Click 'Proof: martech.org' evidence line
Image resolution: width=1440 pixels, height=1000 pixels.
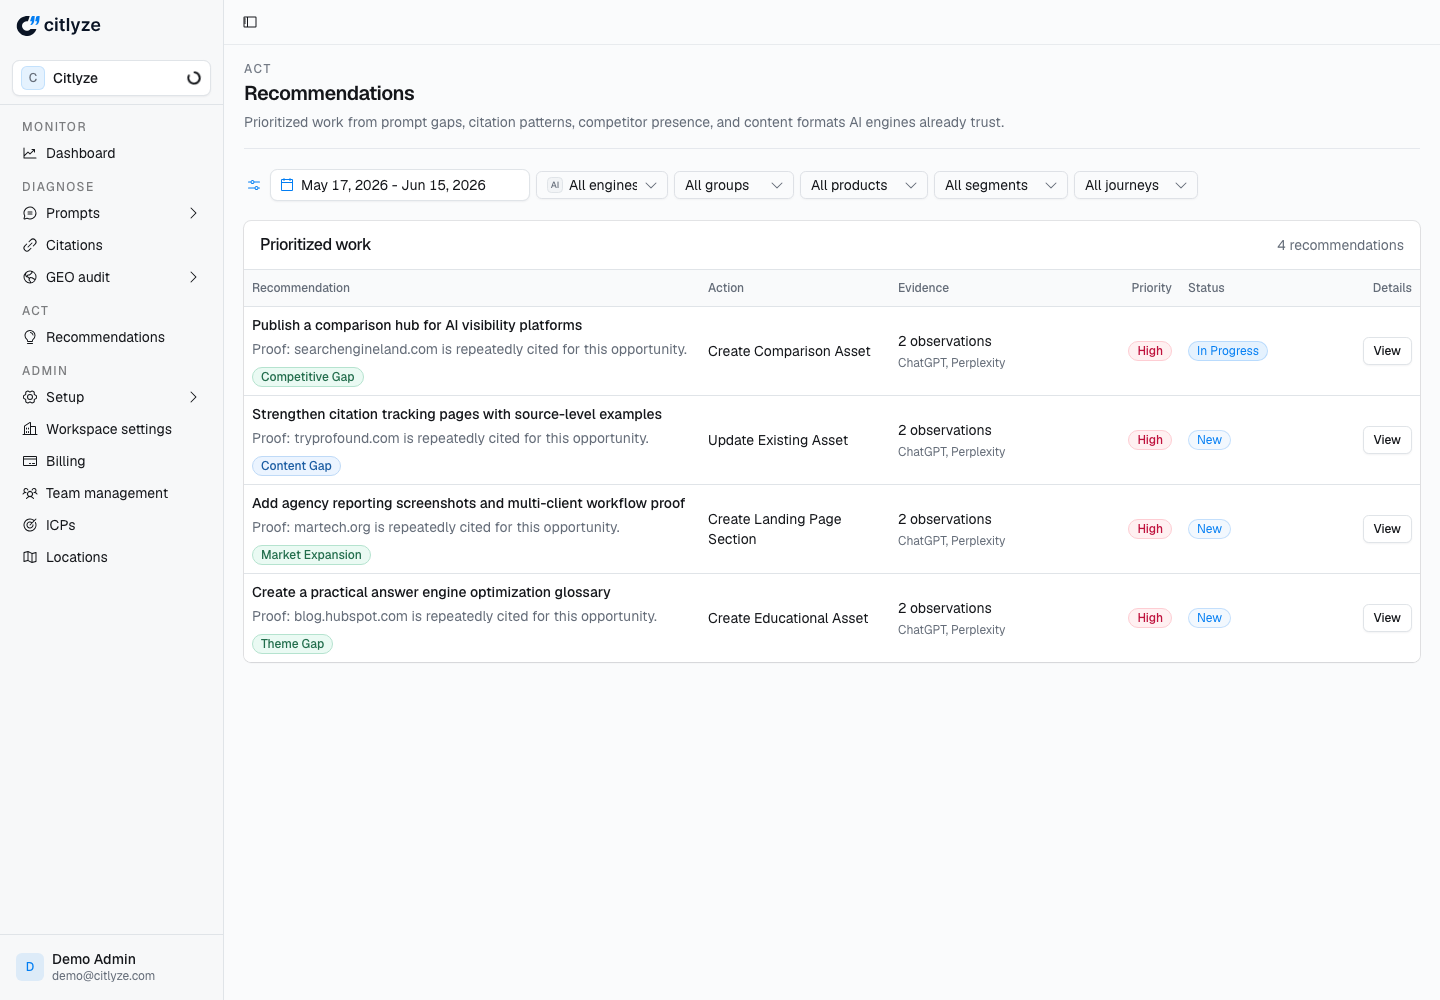(436, 527)
